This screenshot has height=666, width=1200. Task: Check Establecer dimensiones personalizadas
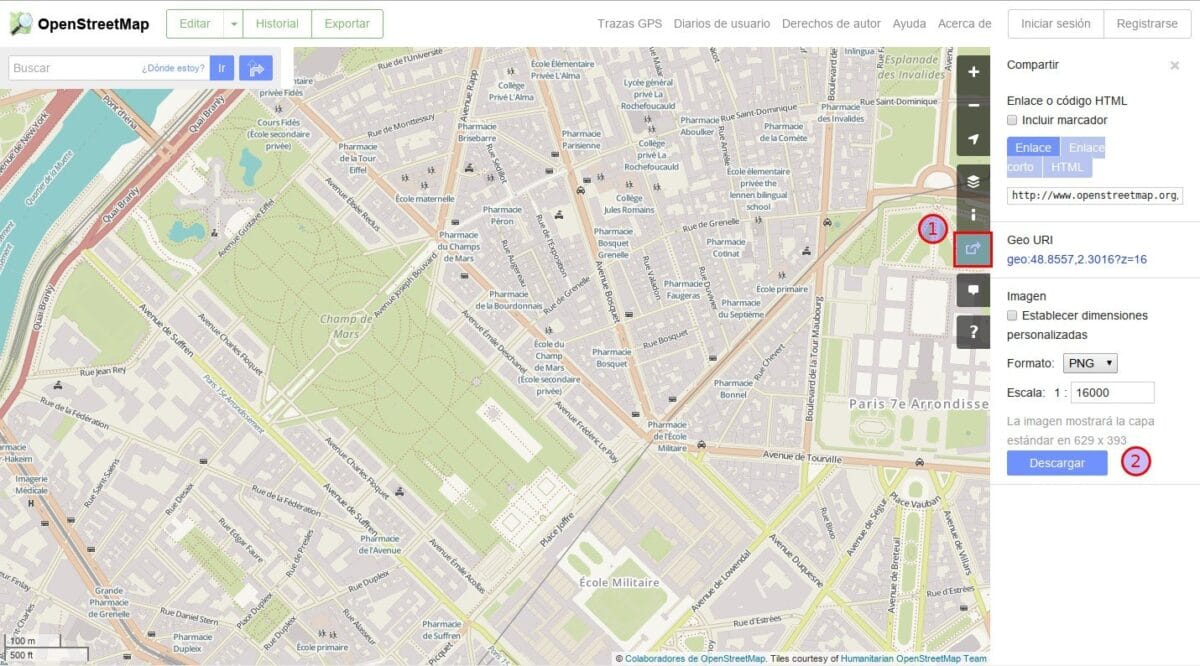[x=1012, y=315]
